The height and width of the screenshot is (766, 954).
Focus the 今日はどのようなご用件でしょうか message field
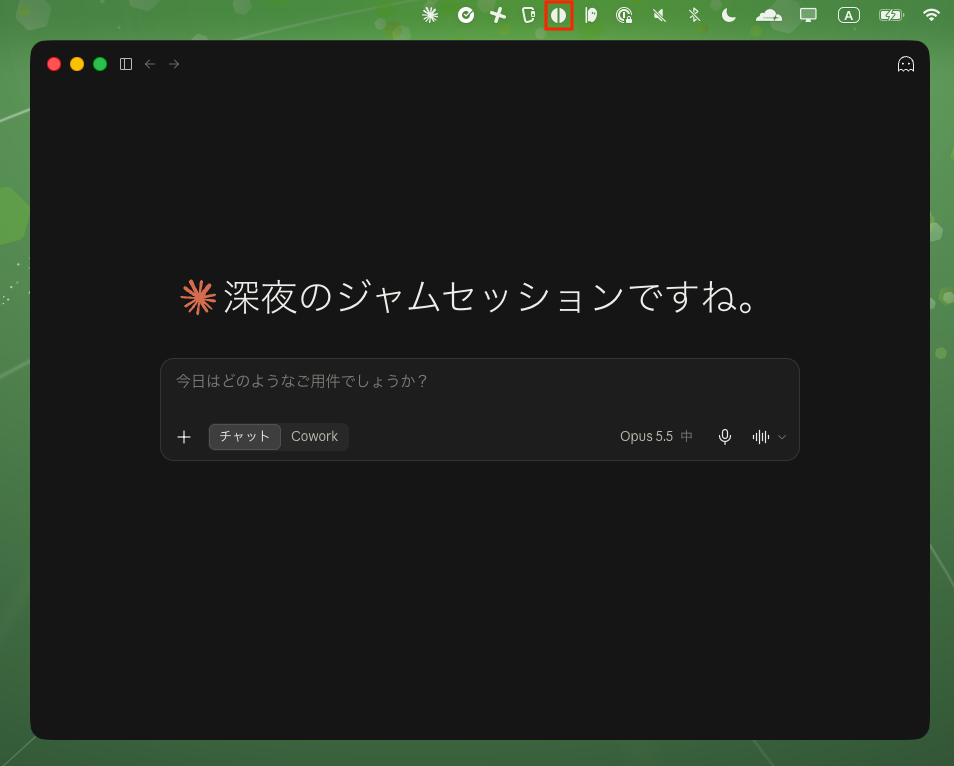pyautogui.click(x=479, y=382)
